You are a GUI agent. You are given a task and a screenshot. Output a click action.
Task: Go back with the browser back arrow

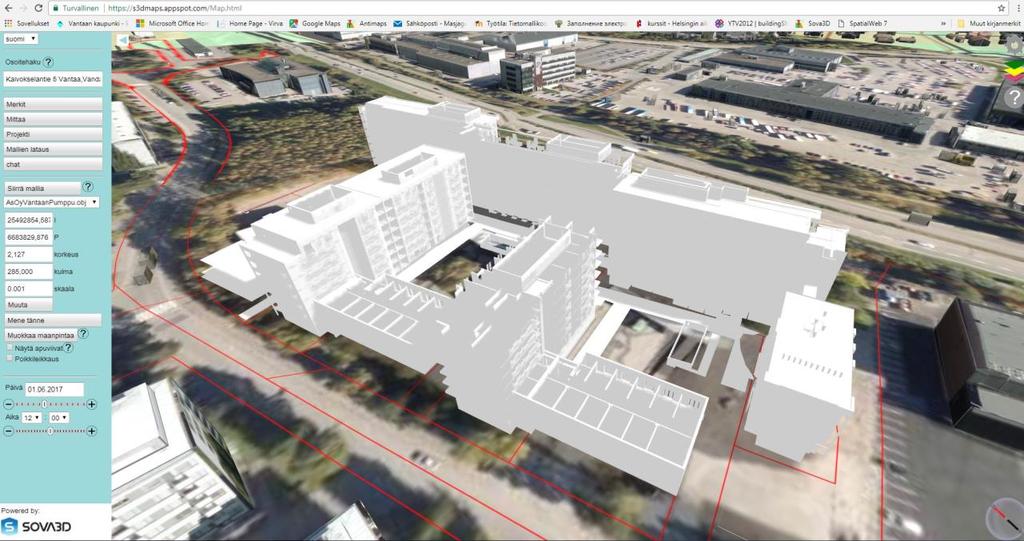point(8,8)
